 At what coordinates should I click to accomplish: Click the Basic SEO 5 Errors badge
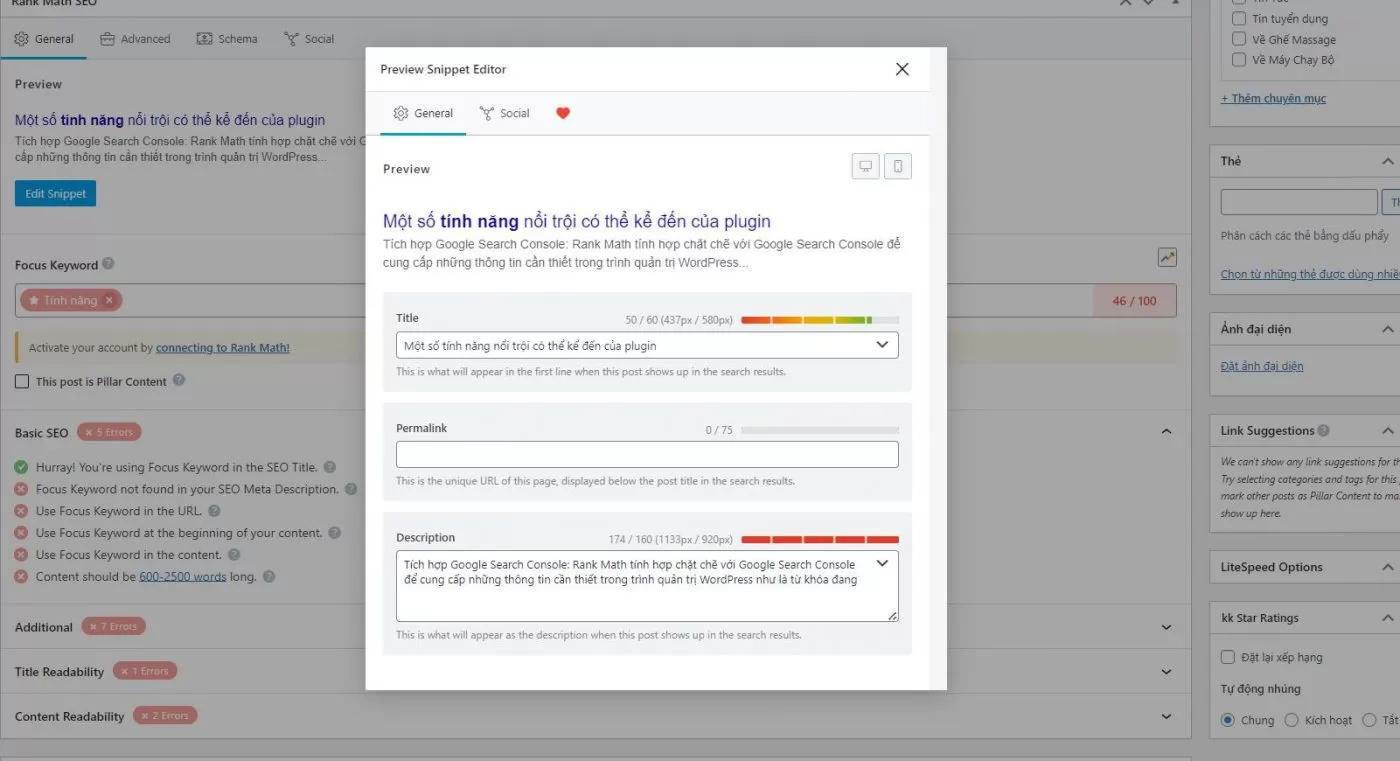(109, 432)
